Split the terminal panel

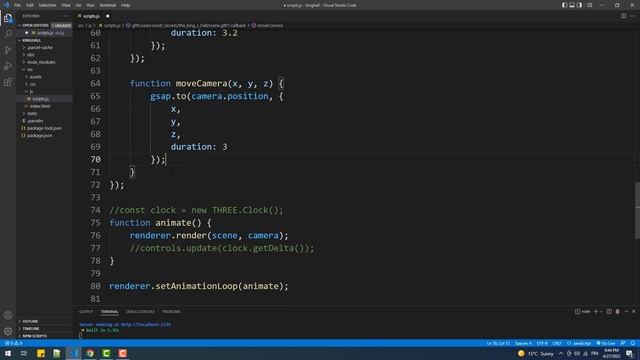pos(609,311)
